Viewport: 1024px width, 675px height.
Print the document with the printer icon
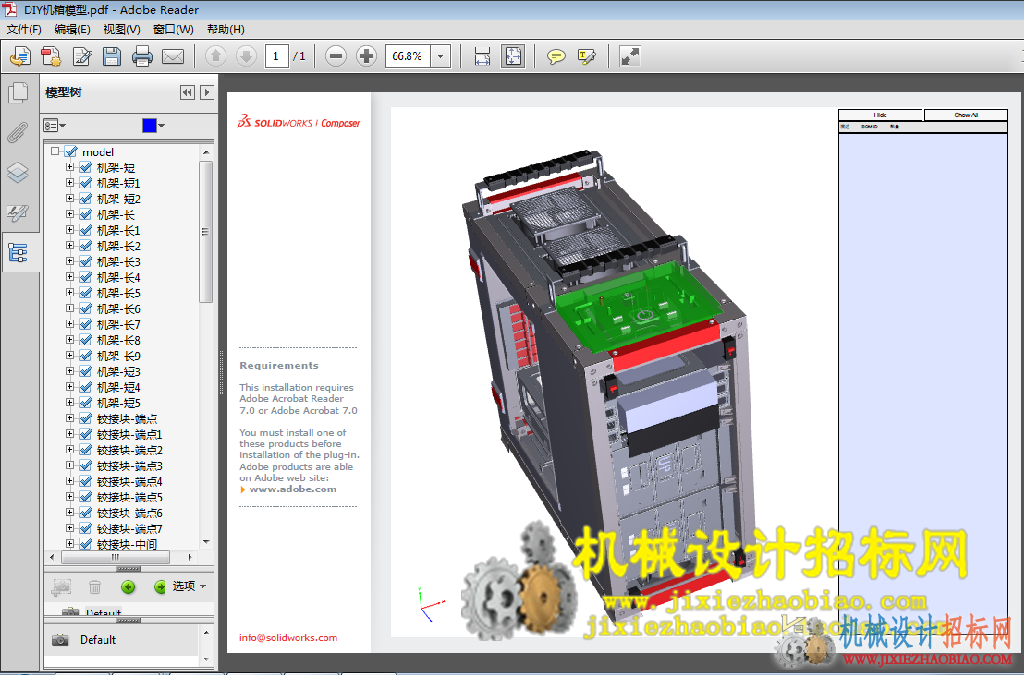tap(142, 57)
